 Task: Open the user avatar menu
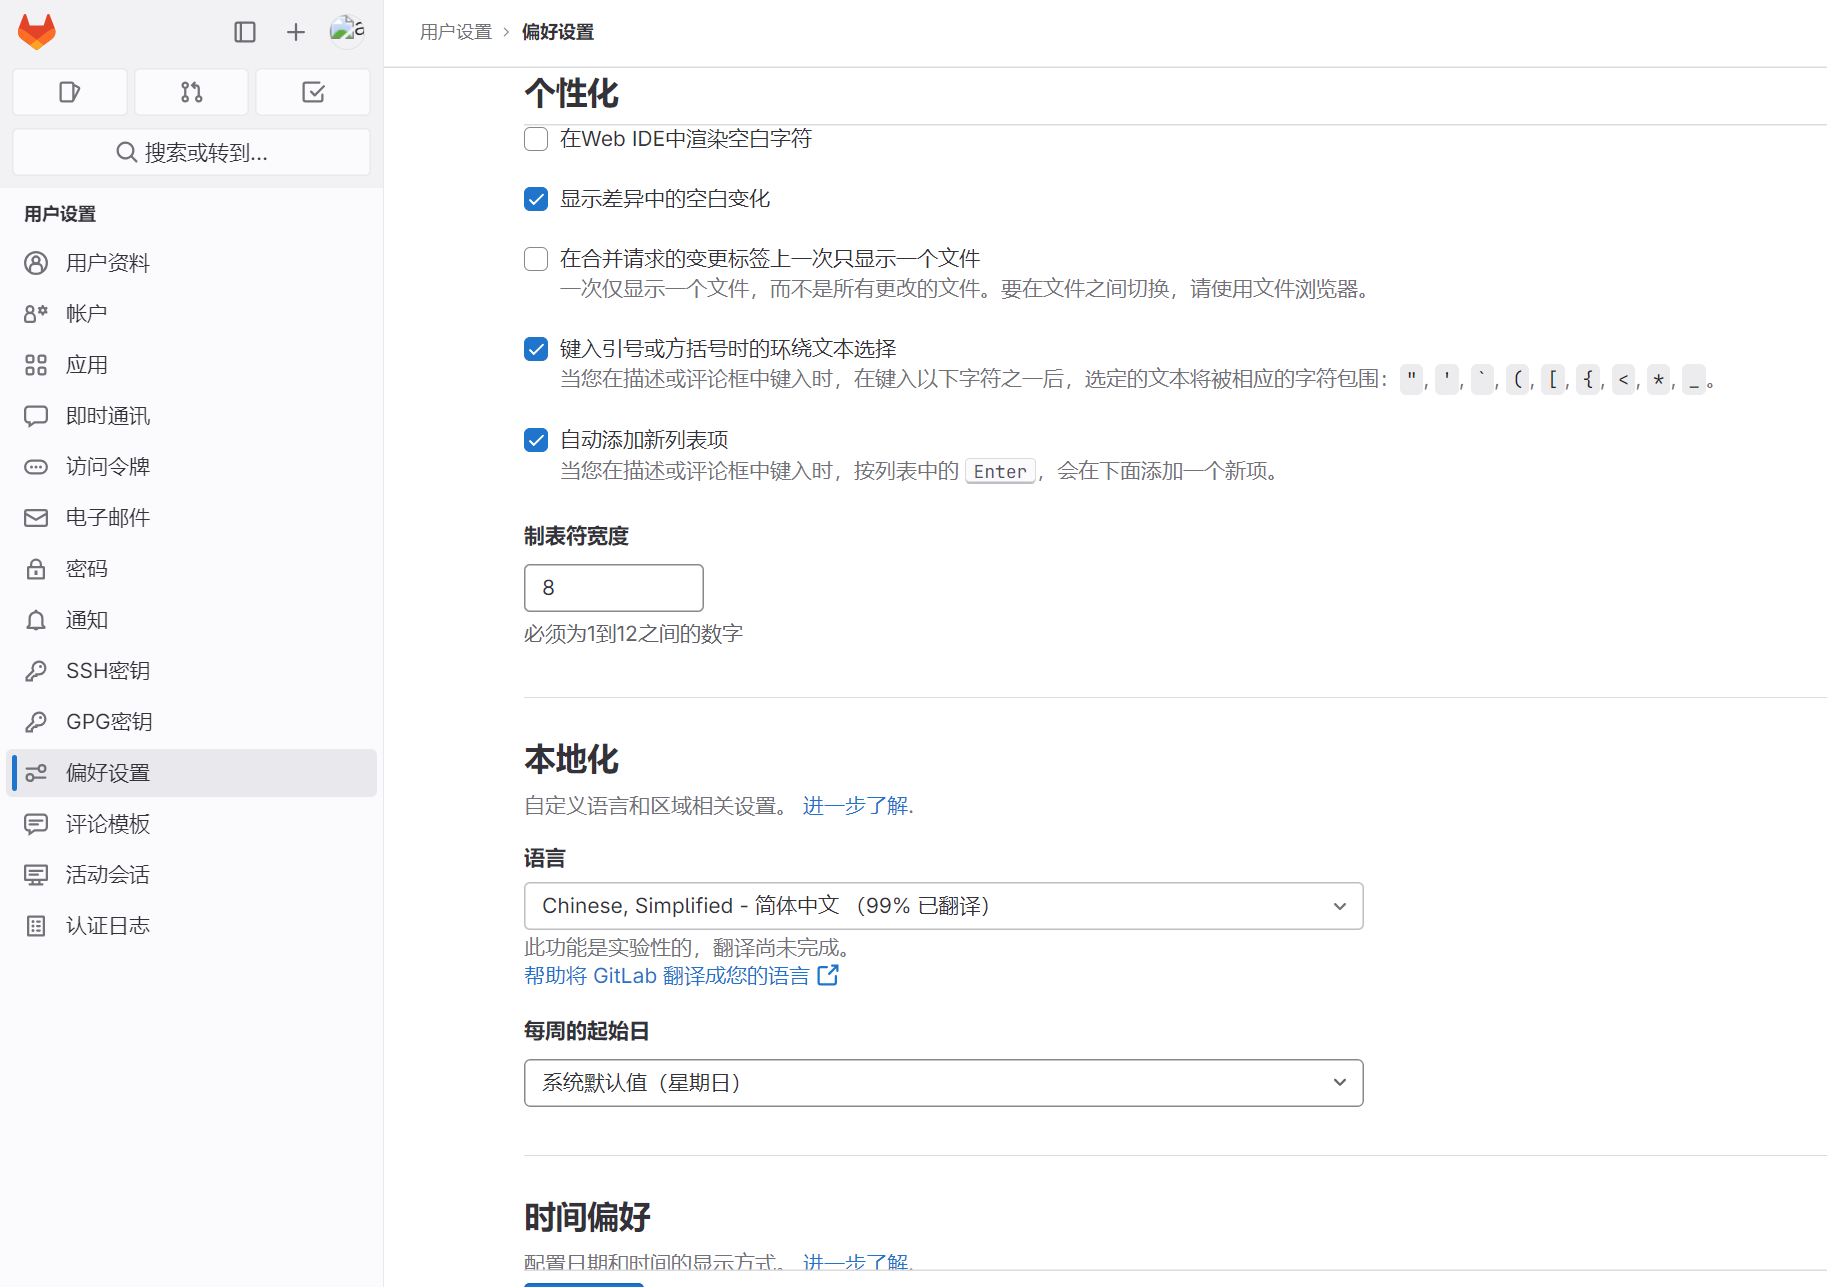point(347,32)
